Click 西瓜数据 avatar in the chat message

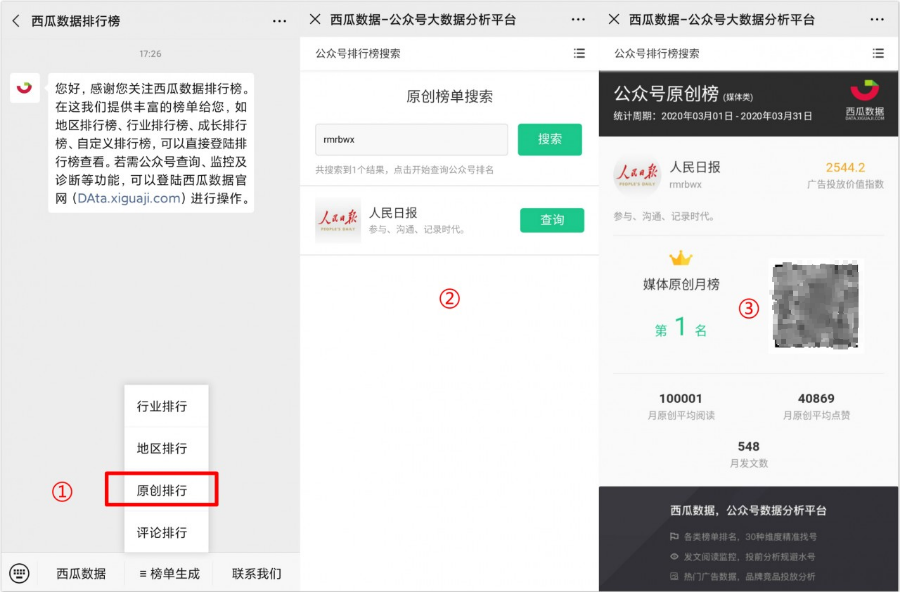coord(25,88)
